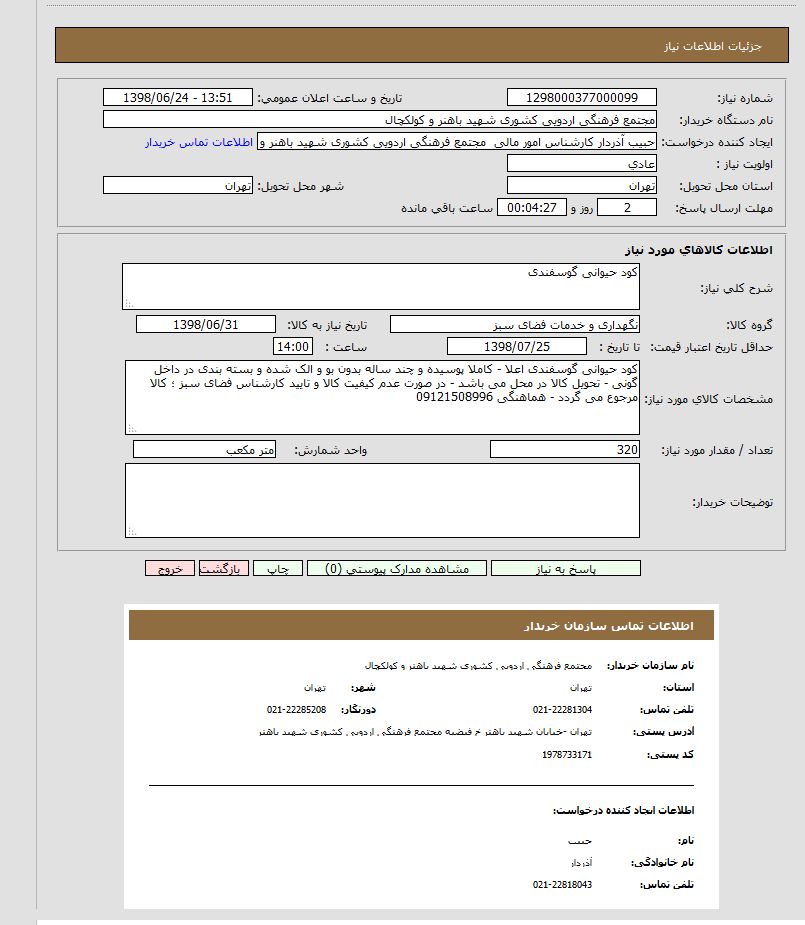The image size is (805, 925).
Task: Click the quantity field showing 320
Action: coord(565,450)
